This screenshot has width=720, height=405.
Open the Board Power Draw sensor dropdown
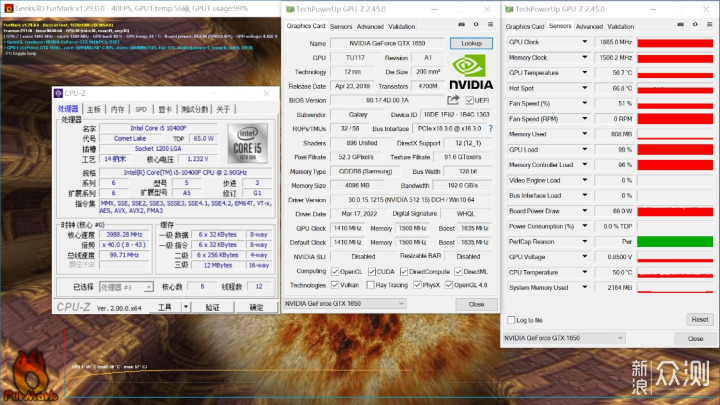point(585,211)
